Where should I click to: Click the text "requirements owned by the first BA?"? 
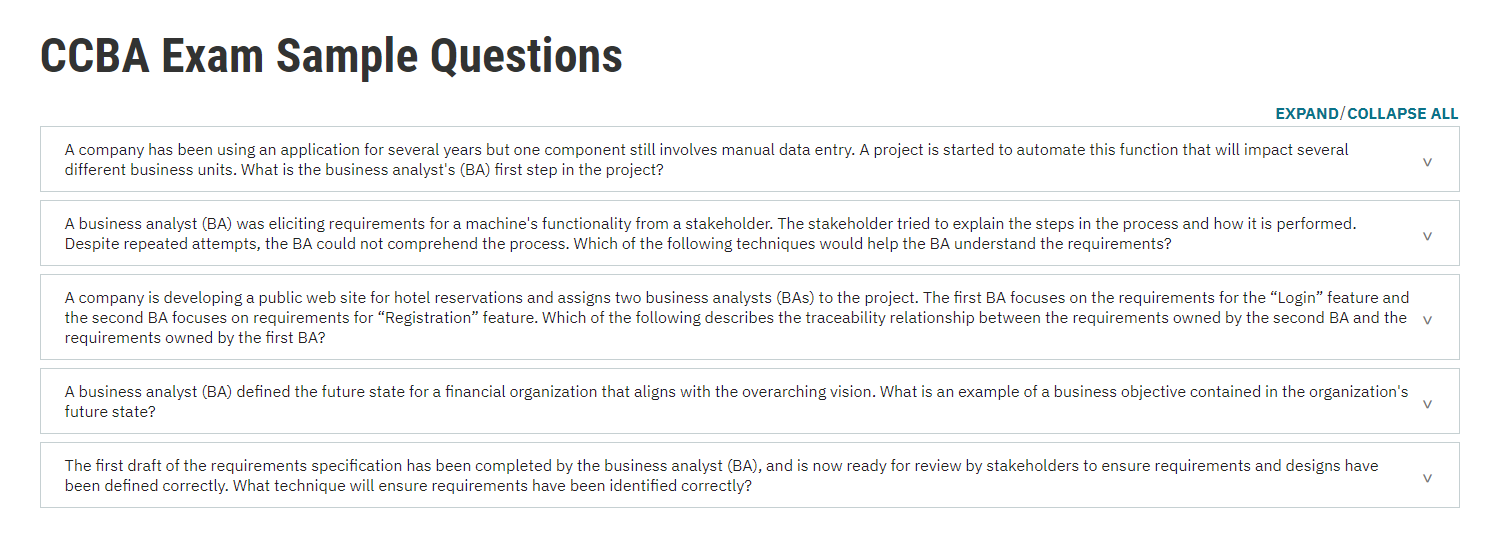point(195,338)
